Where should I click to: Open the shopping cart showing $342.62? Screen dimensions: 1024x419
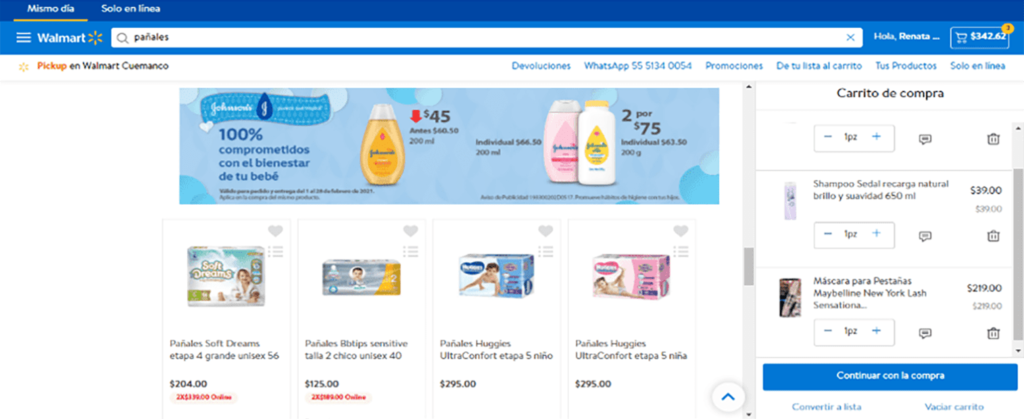tap(980, 37)
